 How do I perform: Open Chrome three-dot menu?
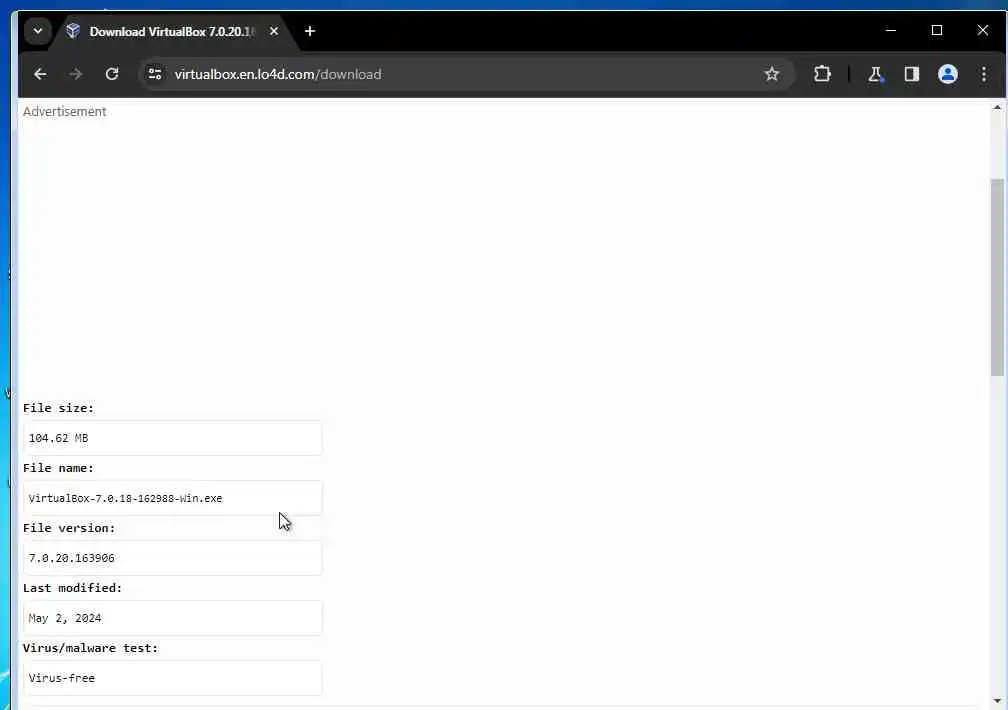tap(984, 75)
